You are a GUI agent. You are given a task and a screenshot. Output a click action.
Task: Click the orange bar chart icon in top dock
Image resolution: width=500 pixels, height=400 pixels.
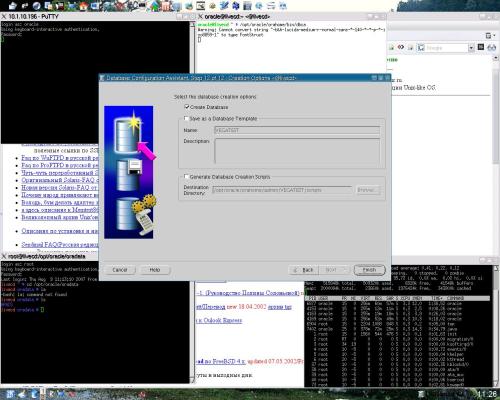(166, 6)
